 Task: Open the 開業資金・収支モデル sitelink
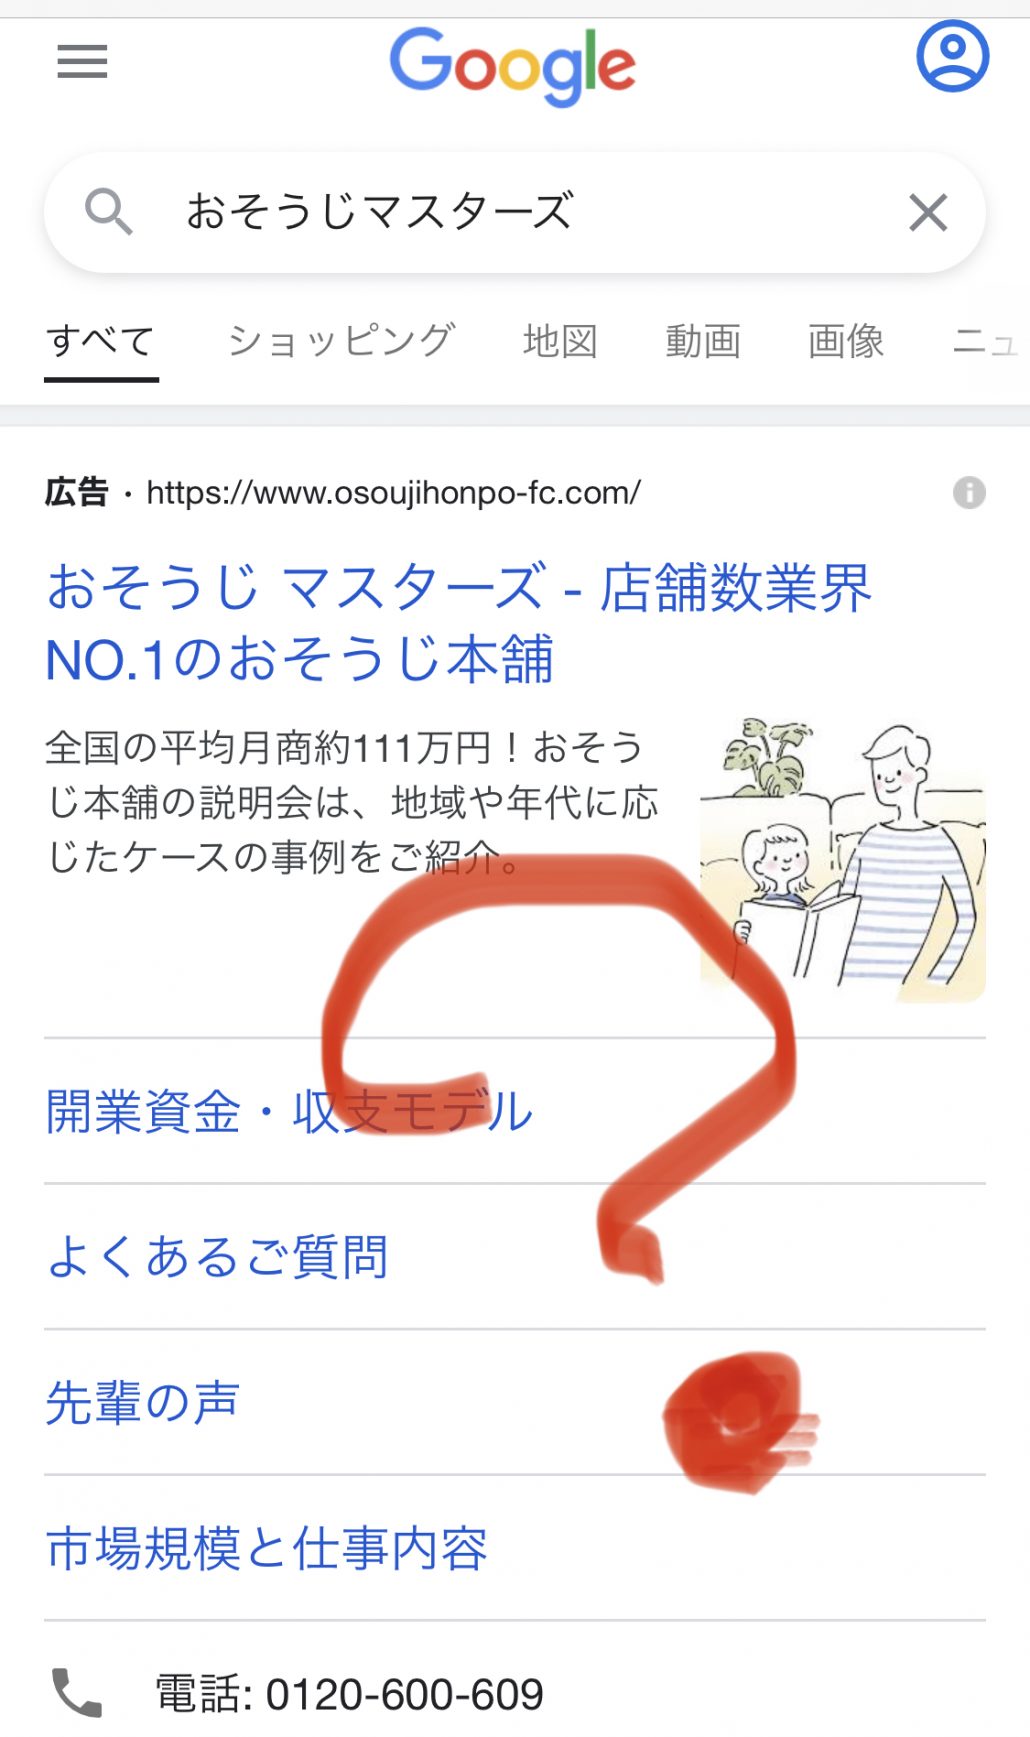(x=289, y=1111)
